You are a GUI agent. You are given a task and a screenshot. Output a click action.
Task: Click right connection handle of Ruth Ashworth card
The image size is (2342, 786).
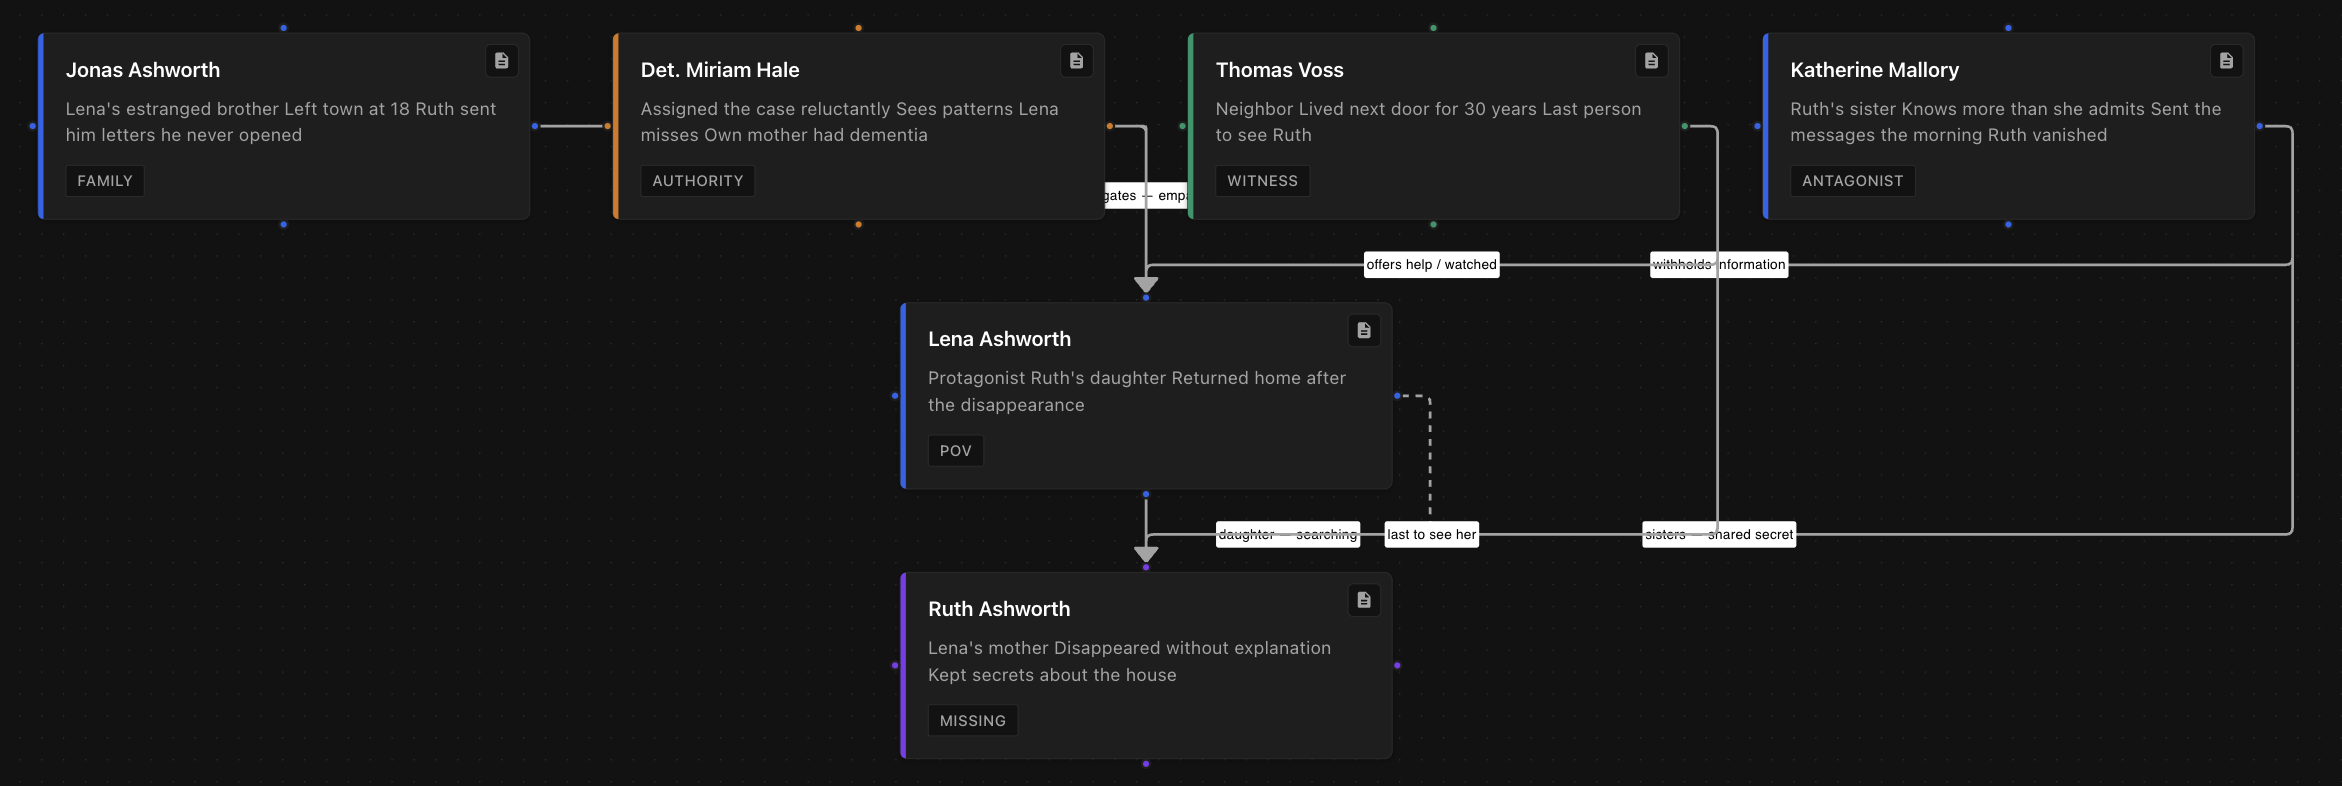click(x=1397, y=666)
